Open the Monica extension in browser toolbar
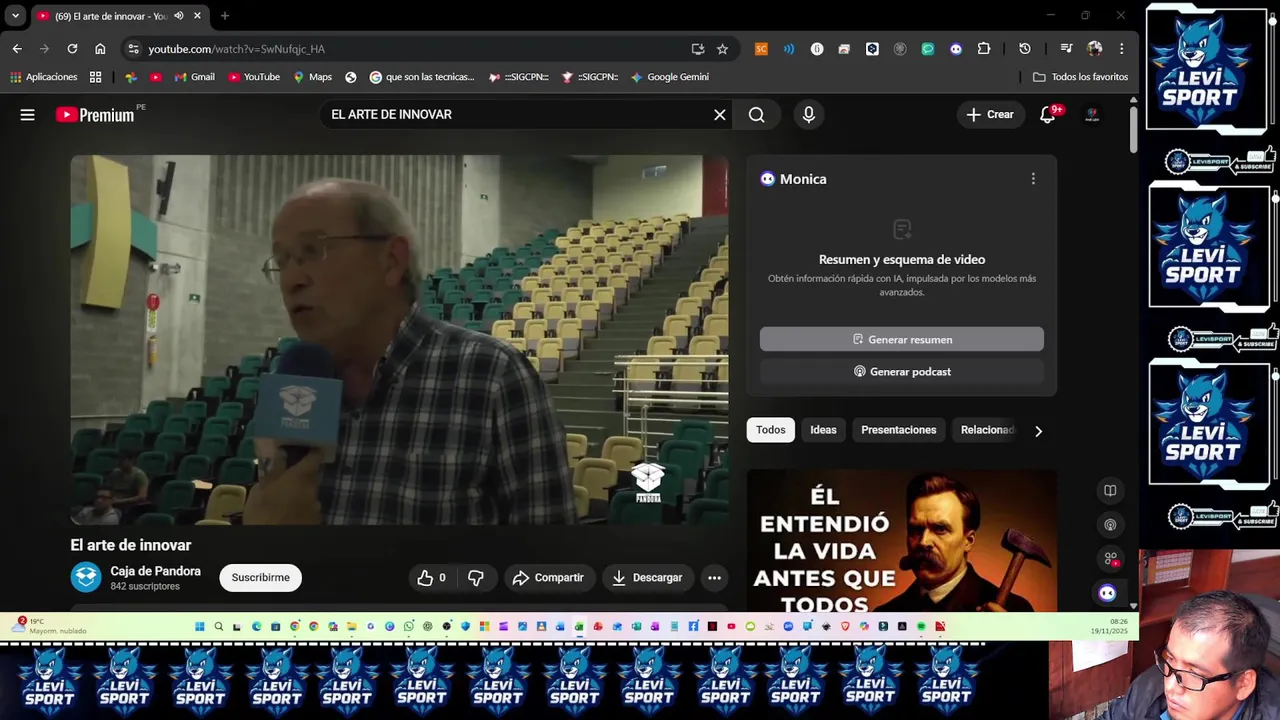Screen dimensions: 1280x720 click(x=956, y=49)
